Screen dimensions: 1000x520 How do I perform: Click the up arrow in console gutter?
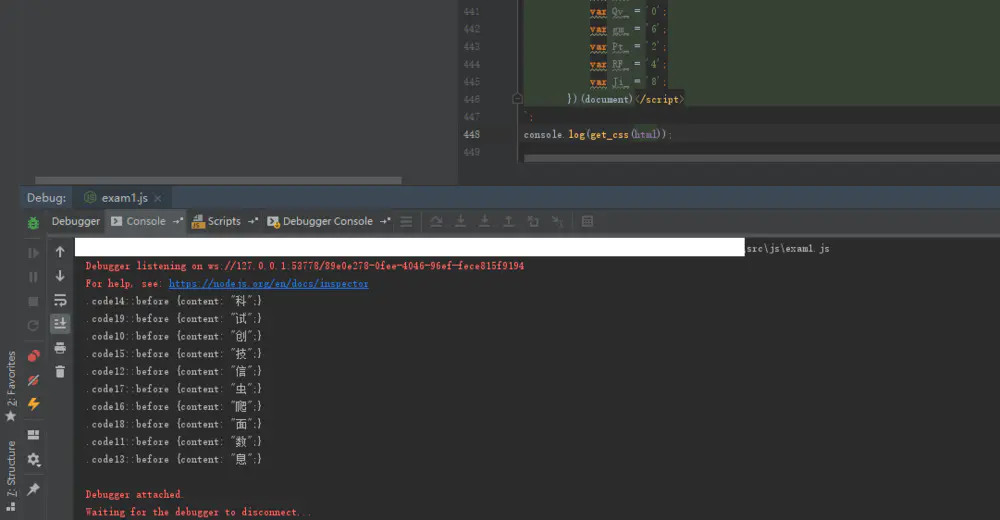tap(60, 252)
